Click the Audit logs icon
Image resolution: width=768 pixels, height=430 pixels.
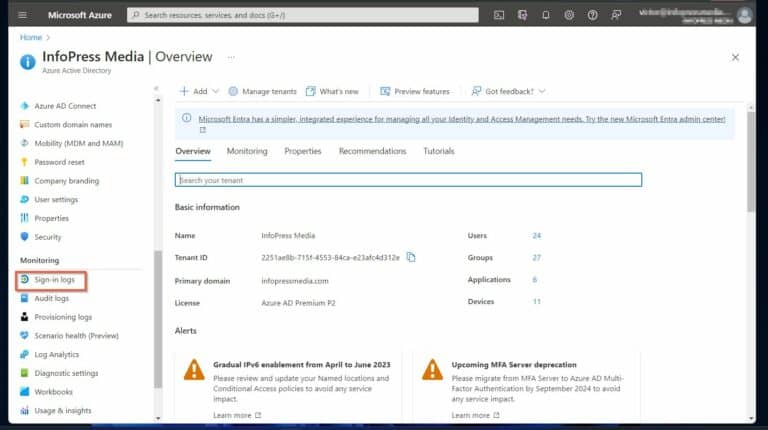pyautogui.click(x=24, y=298)
